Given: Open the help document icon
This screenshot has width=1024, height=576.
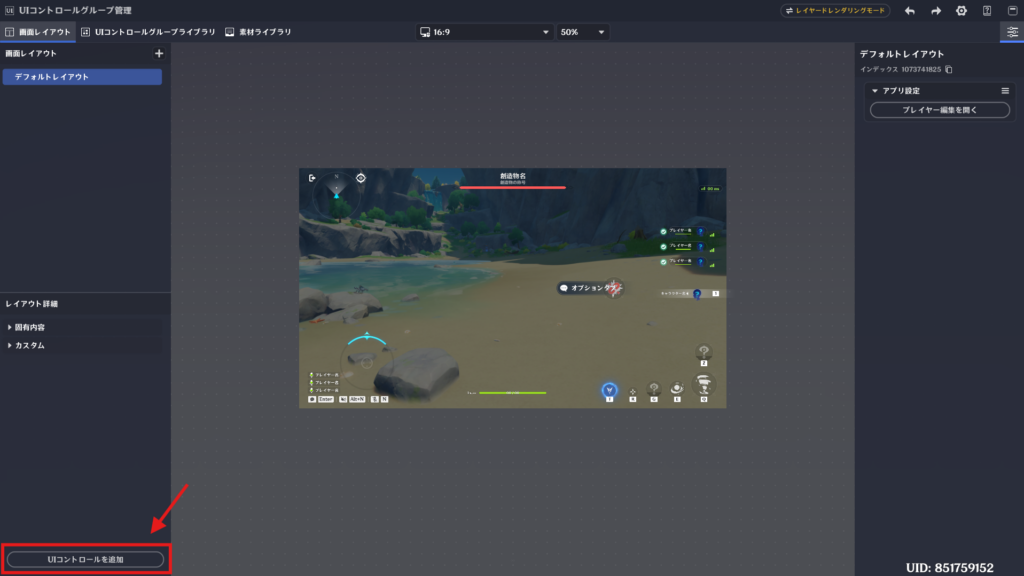Looking at the screenshot, I should coord(987,11).
